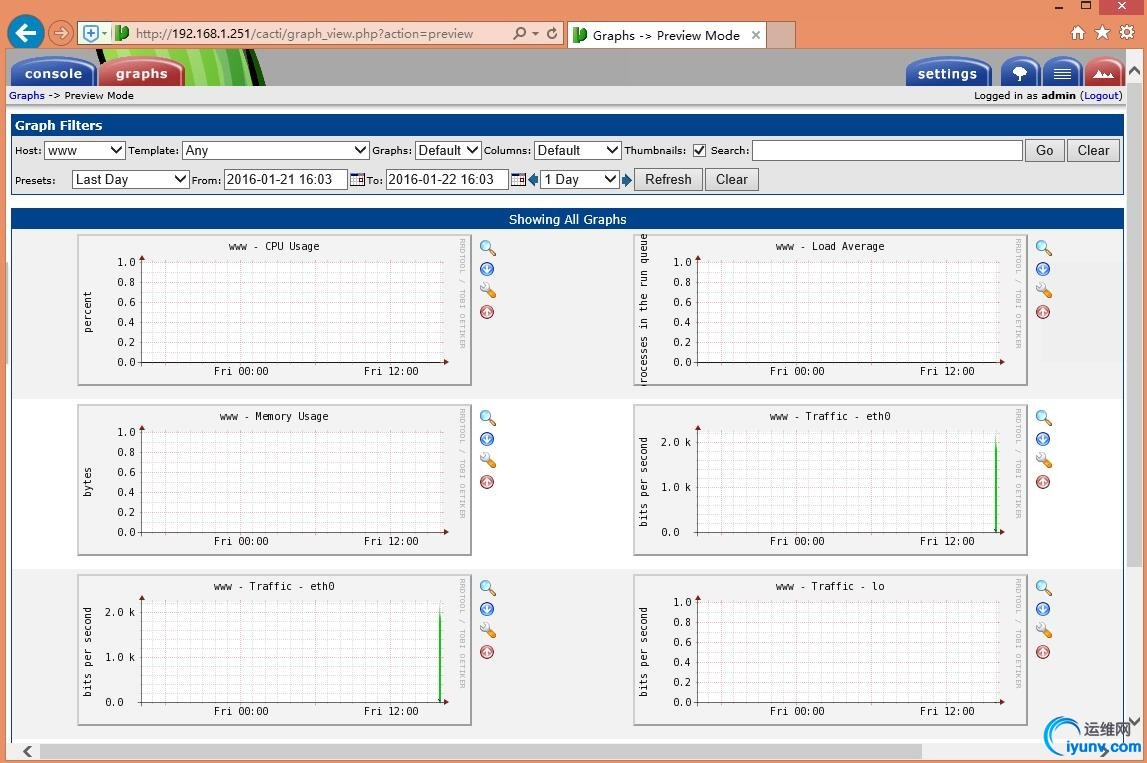This screenshot has width=1147, height=763.
Task: Open Memory Usage graph wrench properties icon
Action: pyautogui.click(x=487, y=460)
